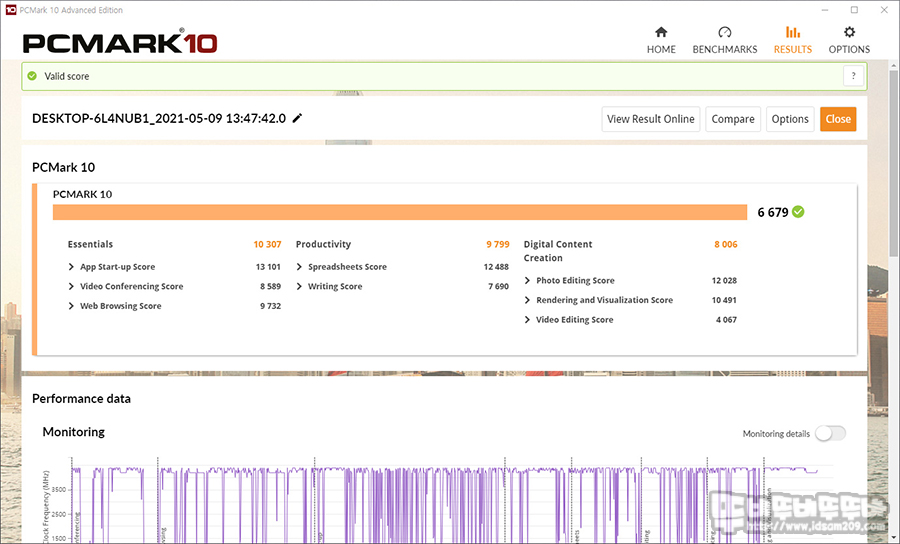Toggle the Monitoring details switch

[x=831, y=433]
